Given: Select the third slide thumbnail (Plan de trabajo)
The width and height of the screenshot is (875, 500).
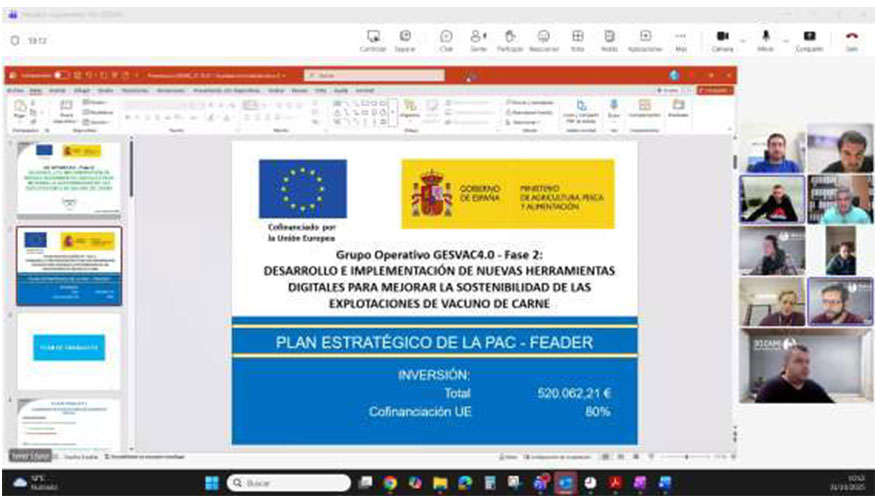Looking at the screenshot, I should (x=69, y=351).
